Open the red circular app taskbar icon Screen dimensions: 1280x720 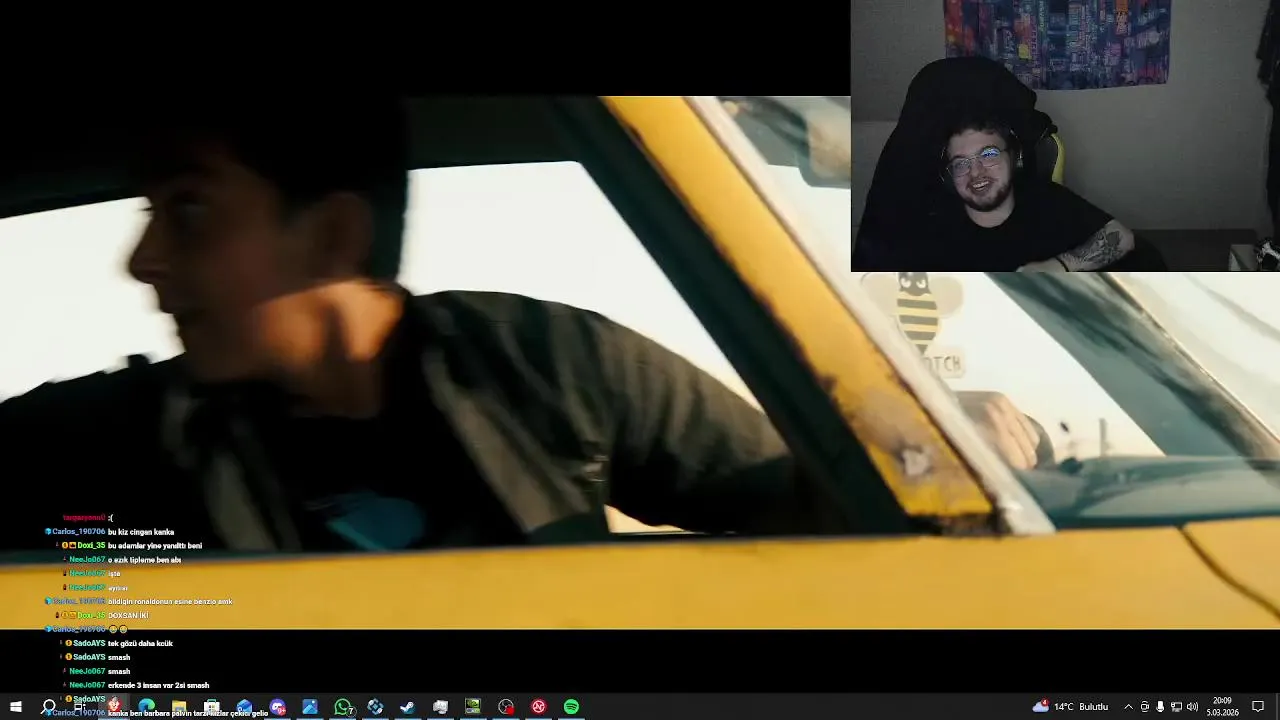(538, 707)
